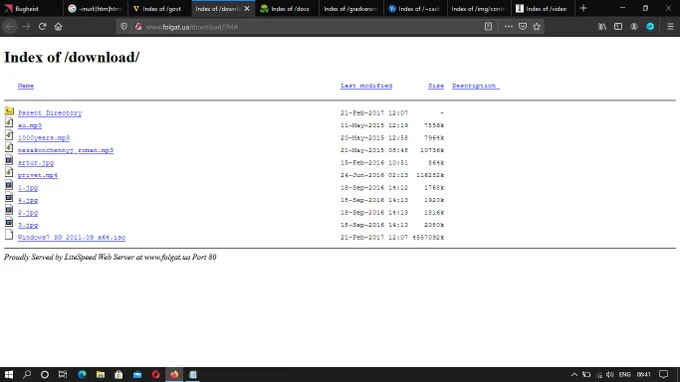This screenshot has height=382, width=680.
Task: Switch to the Google search tab
Action: 96,8
